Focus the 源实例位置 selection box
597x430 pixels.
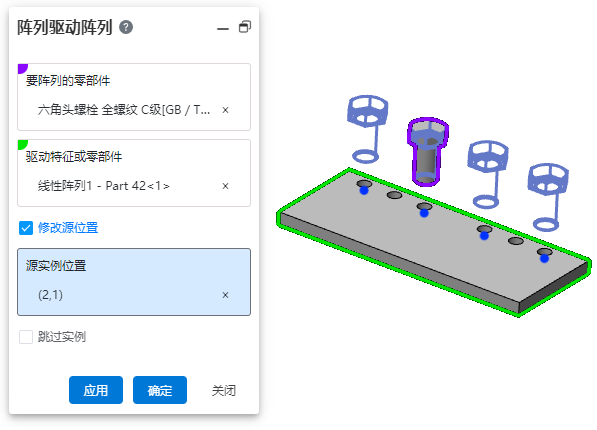134,282
